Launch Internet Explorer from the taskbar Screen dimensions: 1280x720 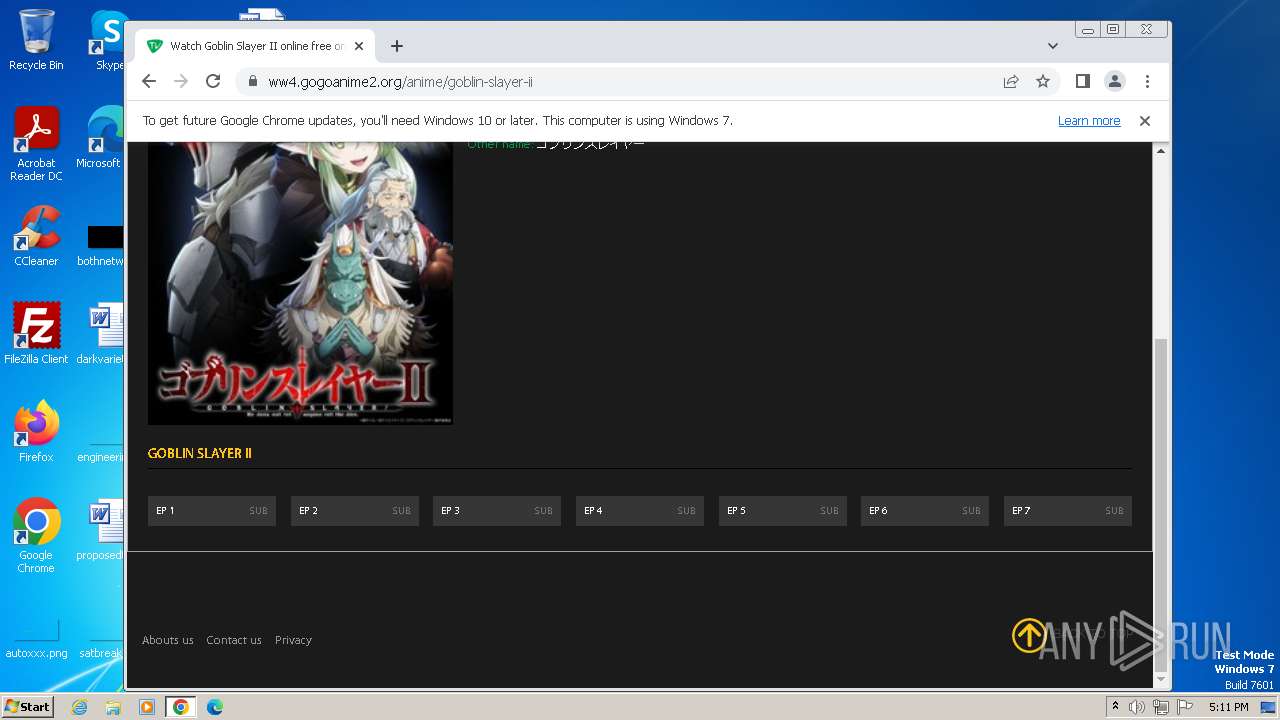[80, 707]
